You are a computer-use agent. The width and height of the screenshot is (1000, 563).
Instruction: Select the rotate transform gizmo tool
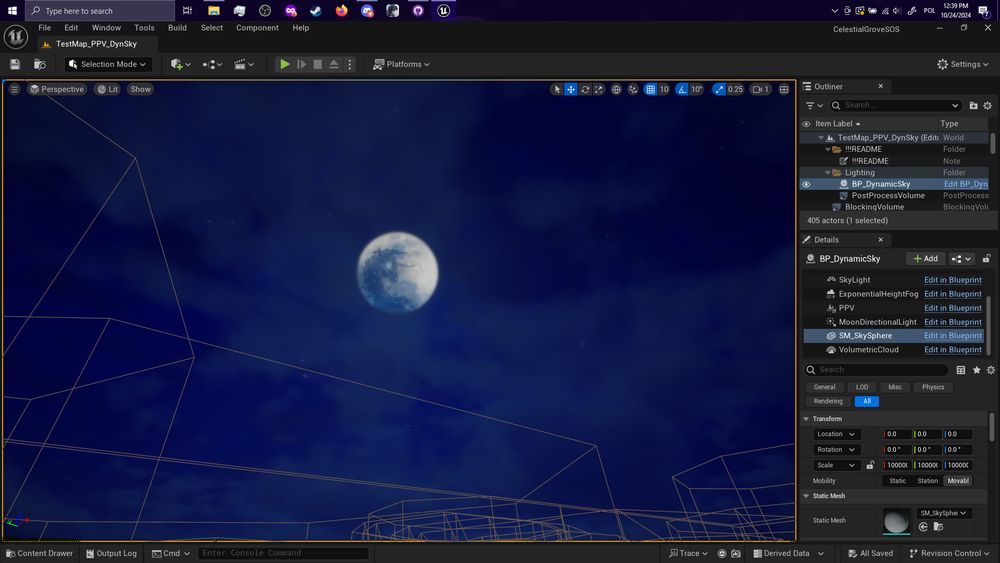coord(585,89)
